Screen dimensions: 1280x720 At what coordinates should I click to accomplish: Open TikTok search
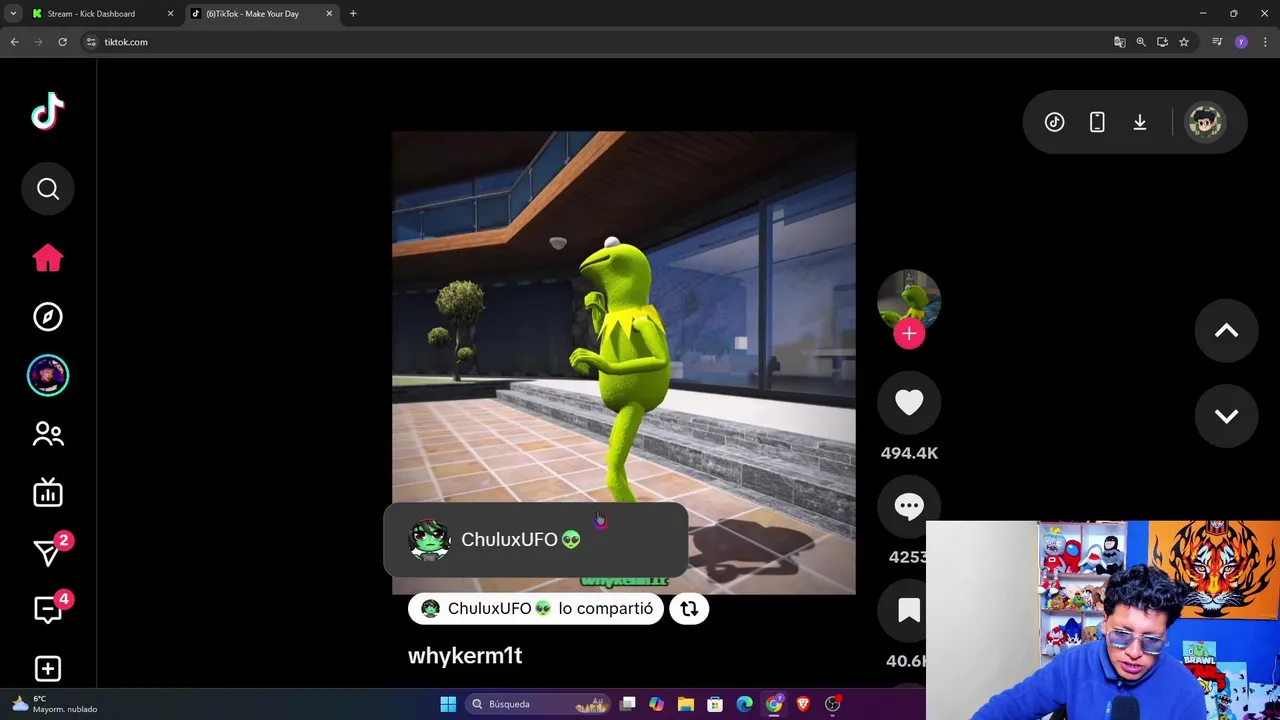point(48,189)
